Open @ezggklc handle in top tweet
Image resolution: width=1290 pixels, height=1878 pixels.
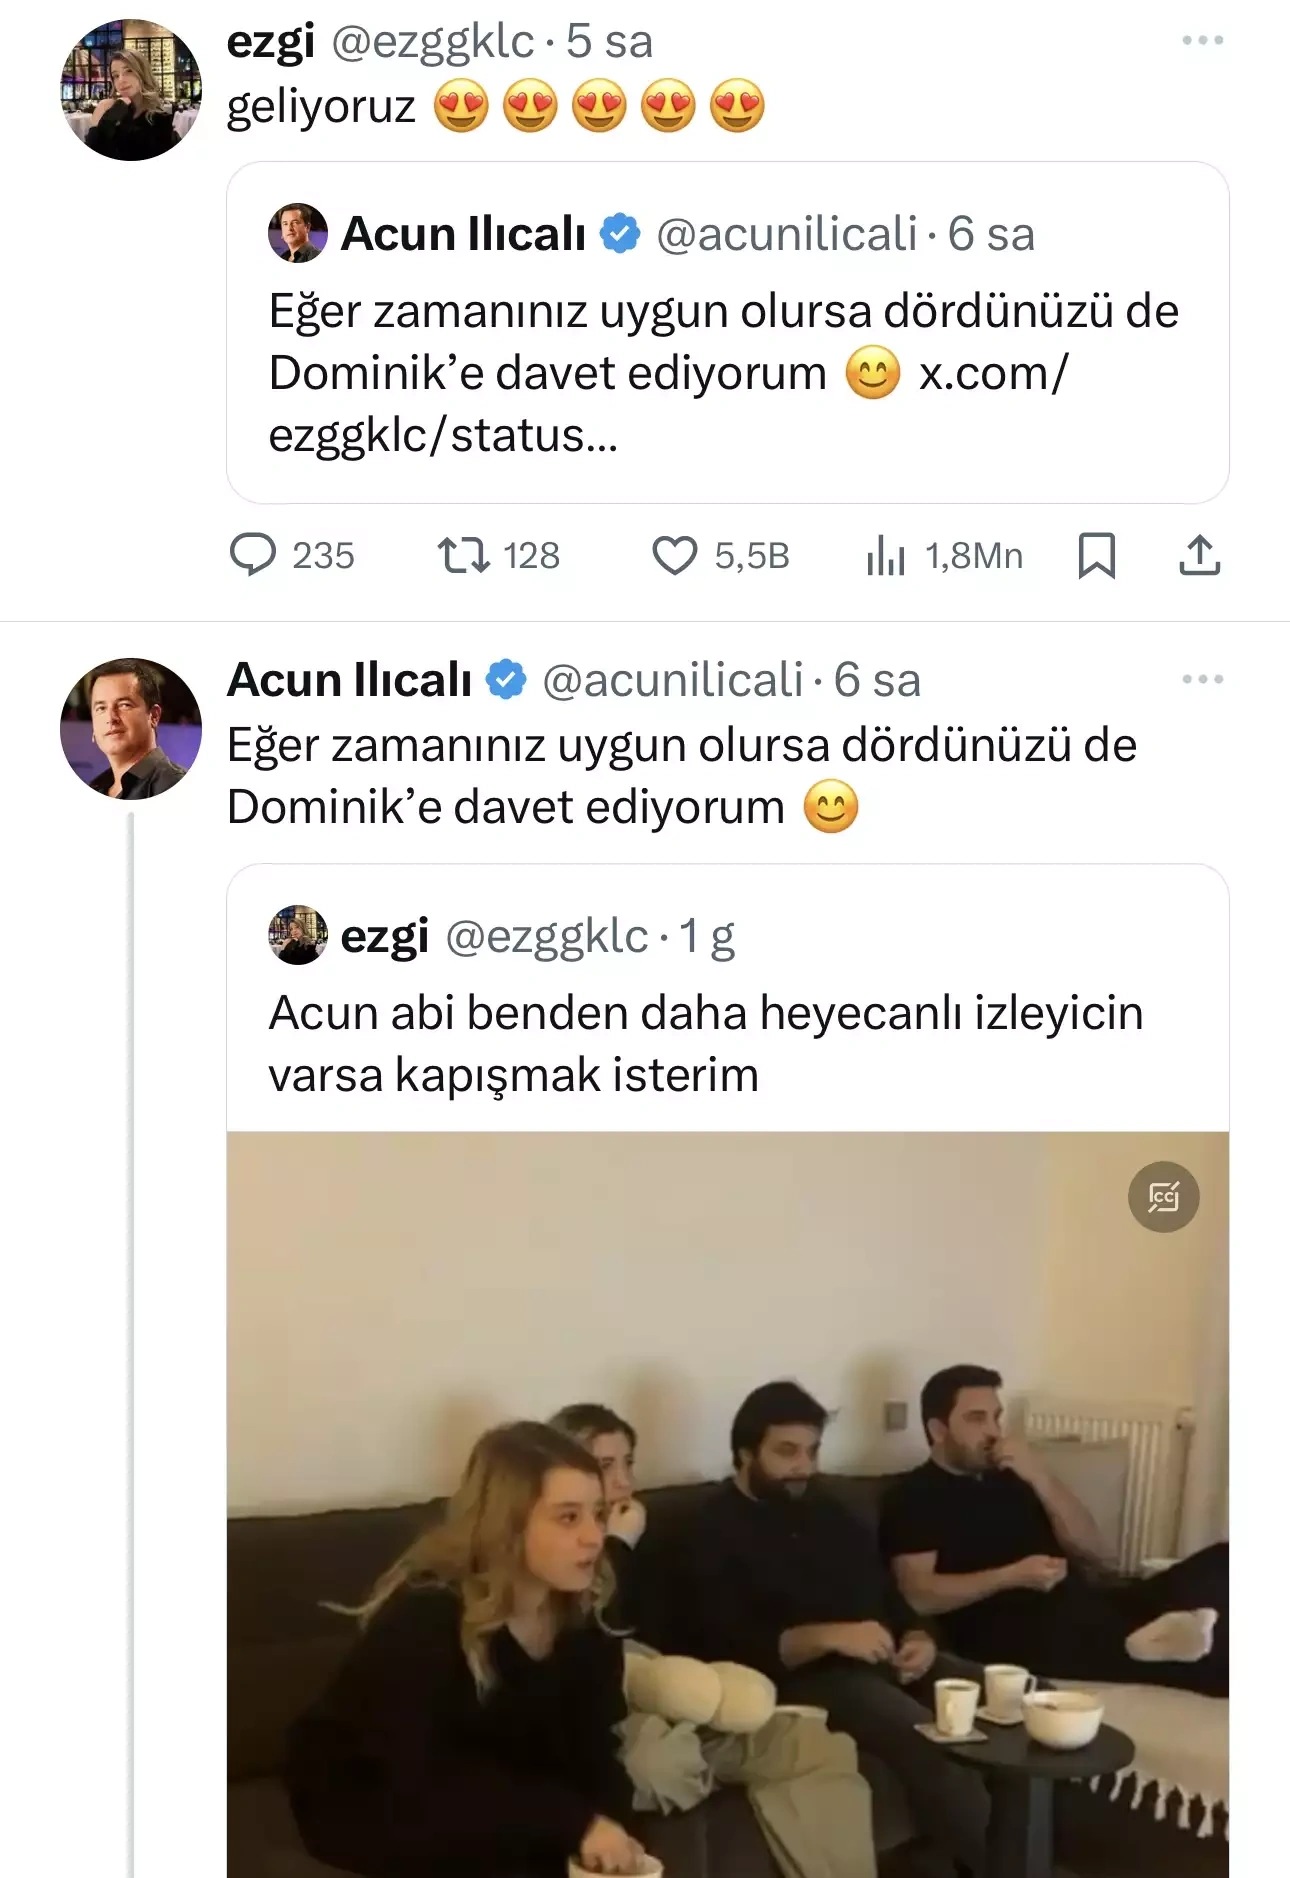(432, 42)
